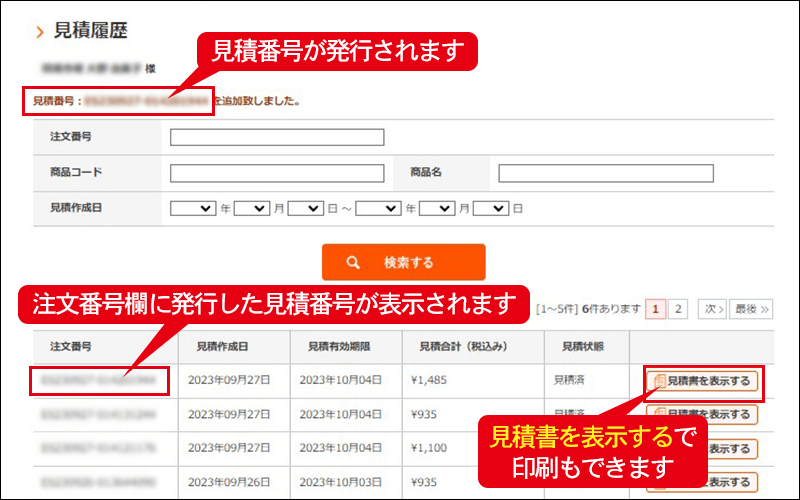800x500 pixels.
Task: Click the 注文番号 search input field
Action: coord(277,137)
